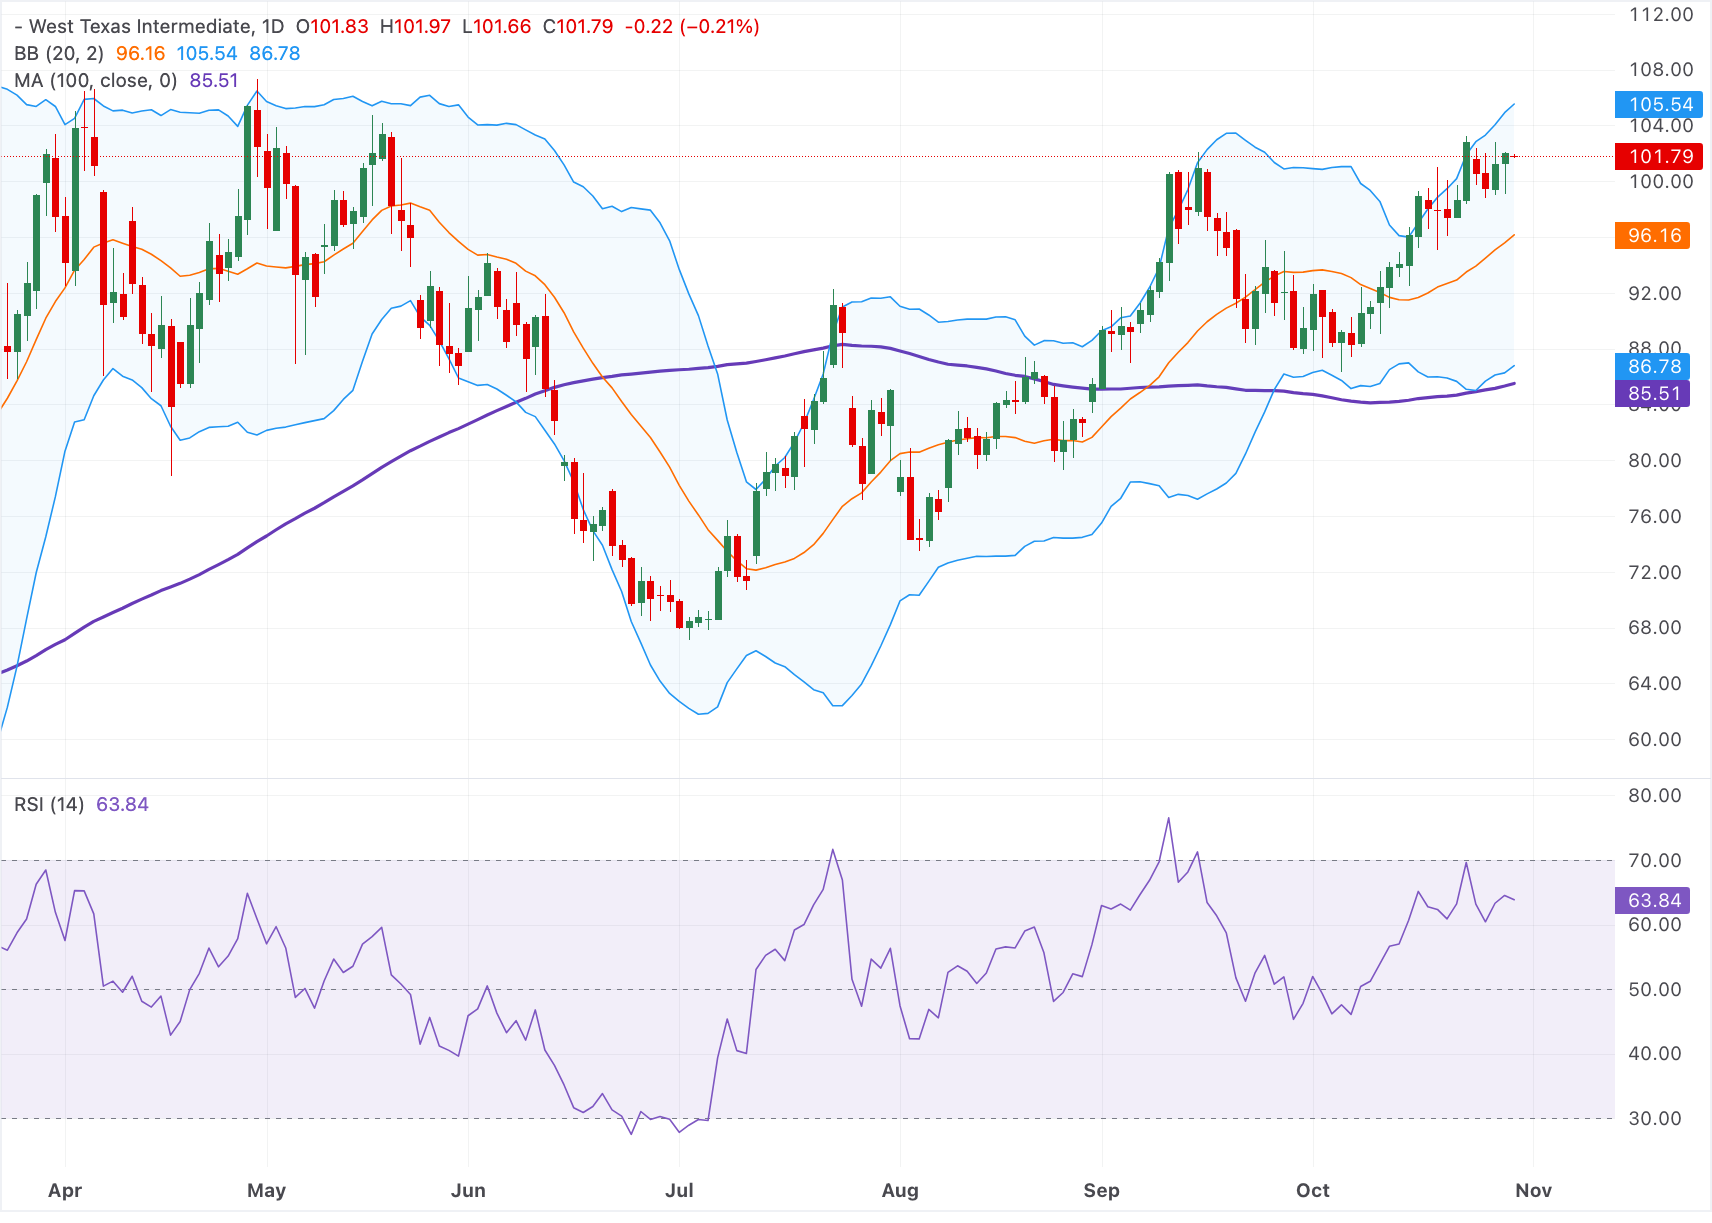
Task: Click the close value C101.79 in header
Action: click(x=577, y=27)
